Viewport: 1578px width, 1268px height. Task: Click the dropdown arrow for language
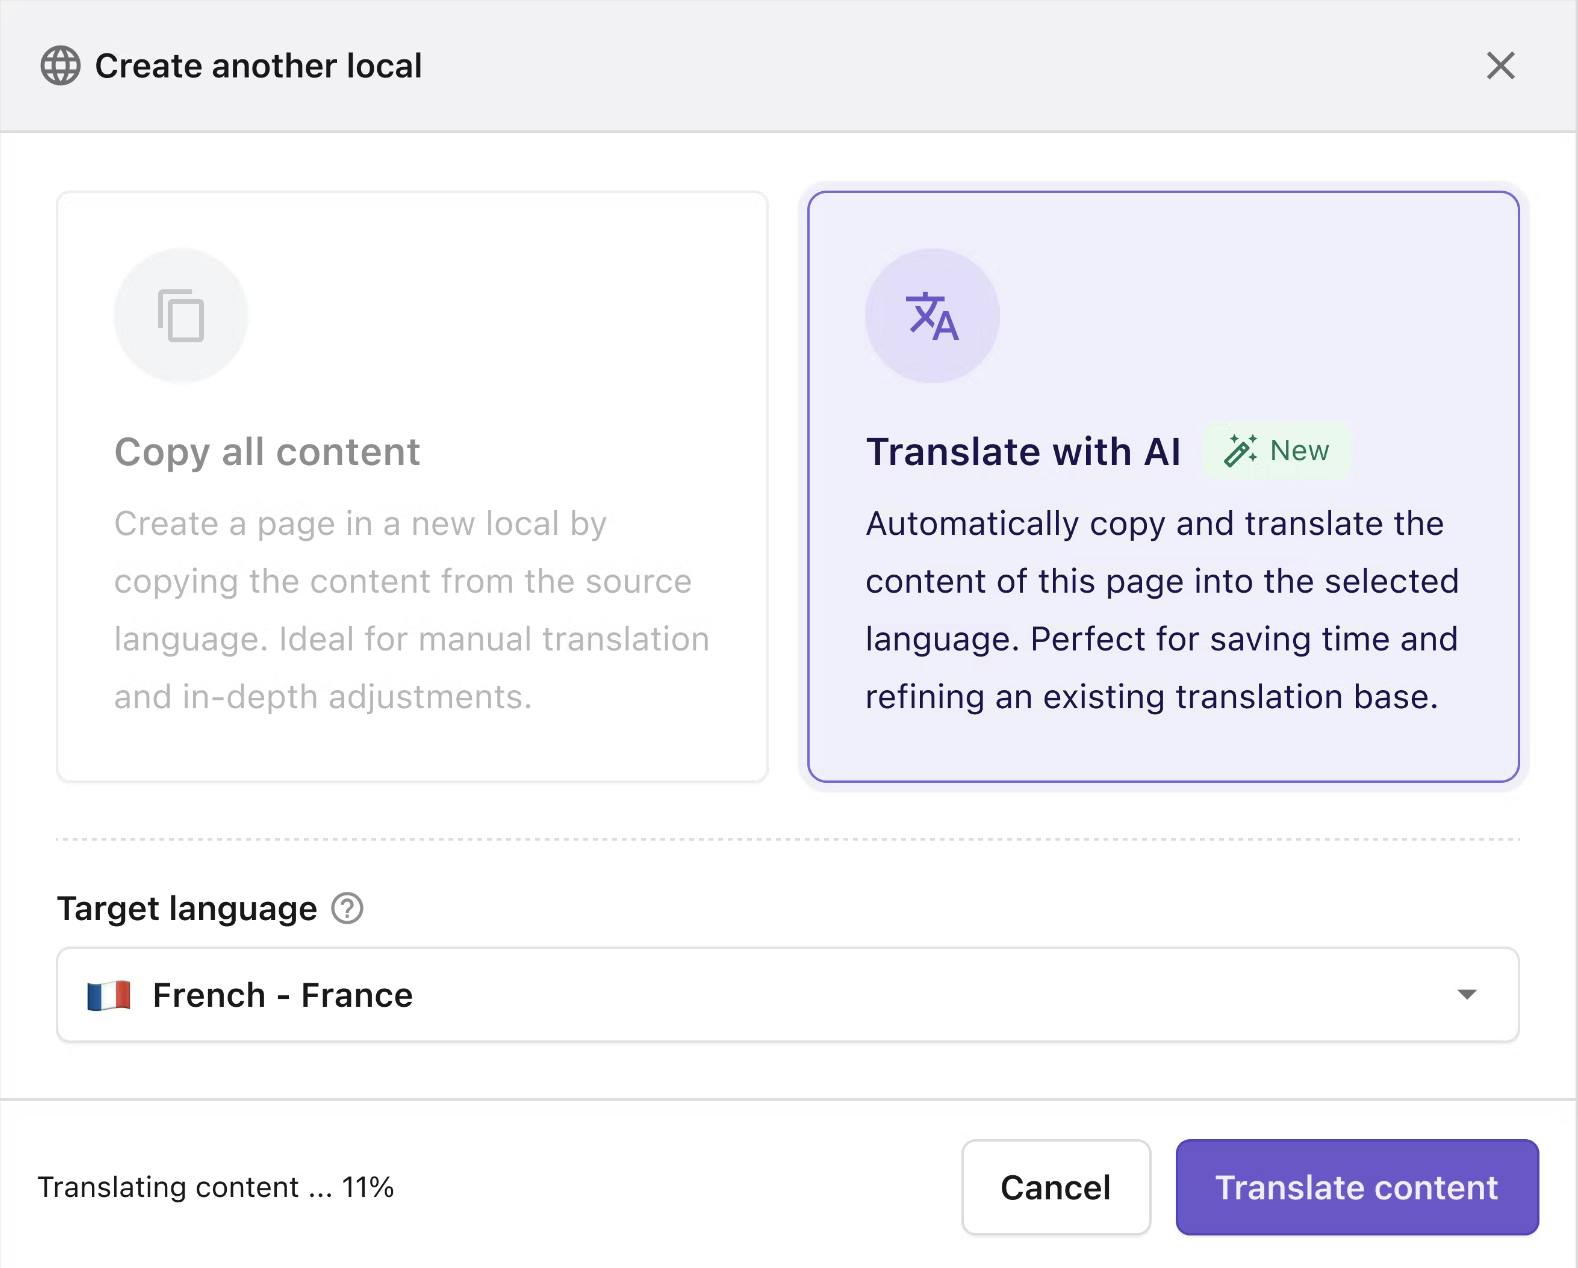[1467, 995]
